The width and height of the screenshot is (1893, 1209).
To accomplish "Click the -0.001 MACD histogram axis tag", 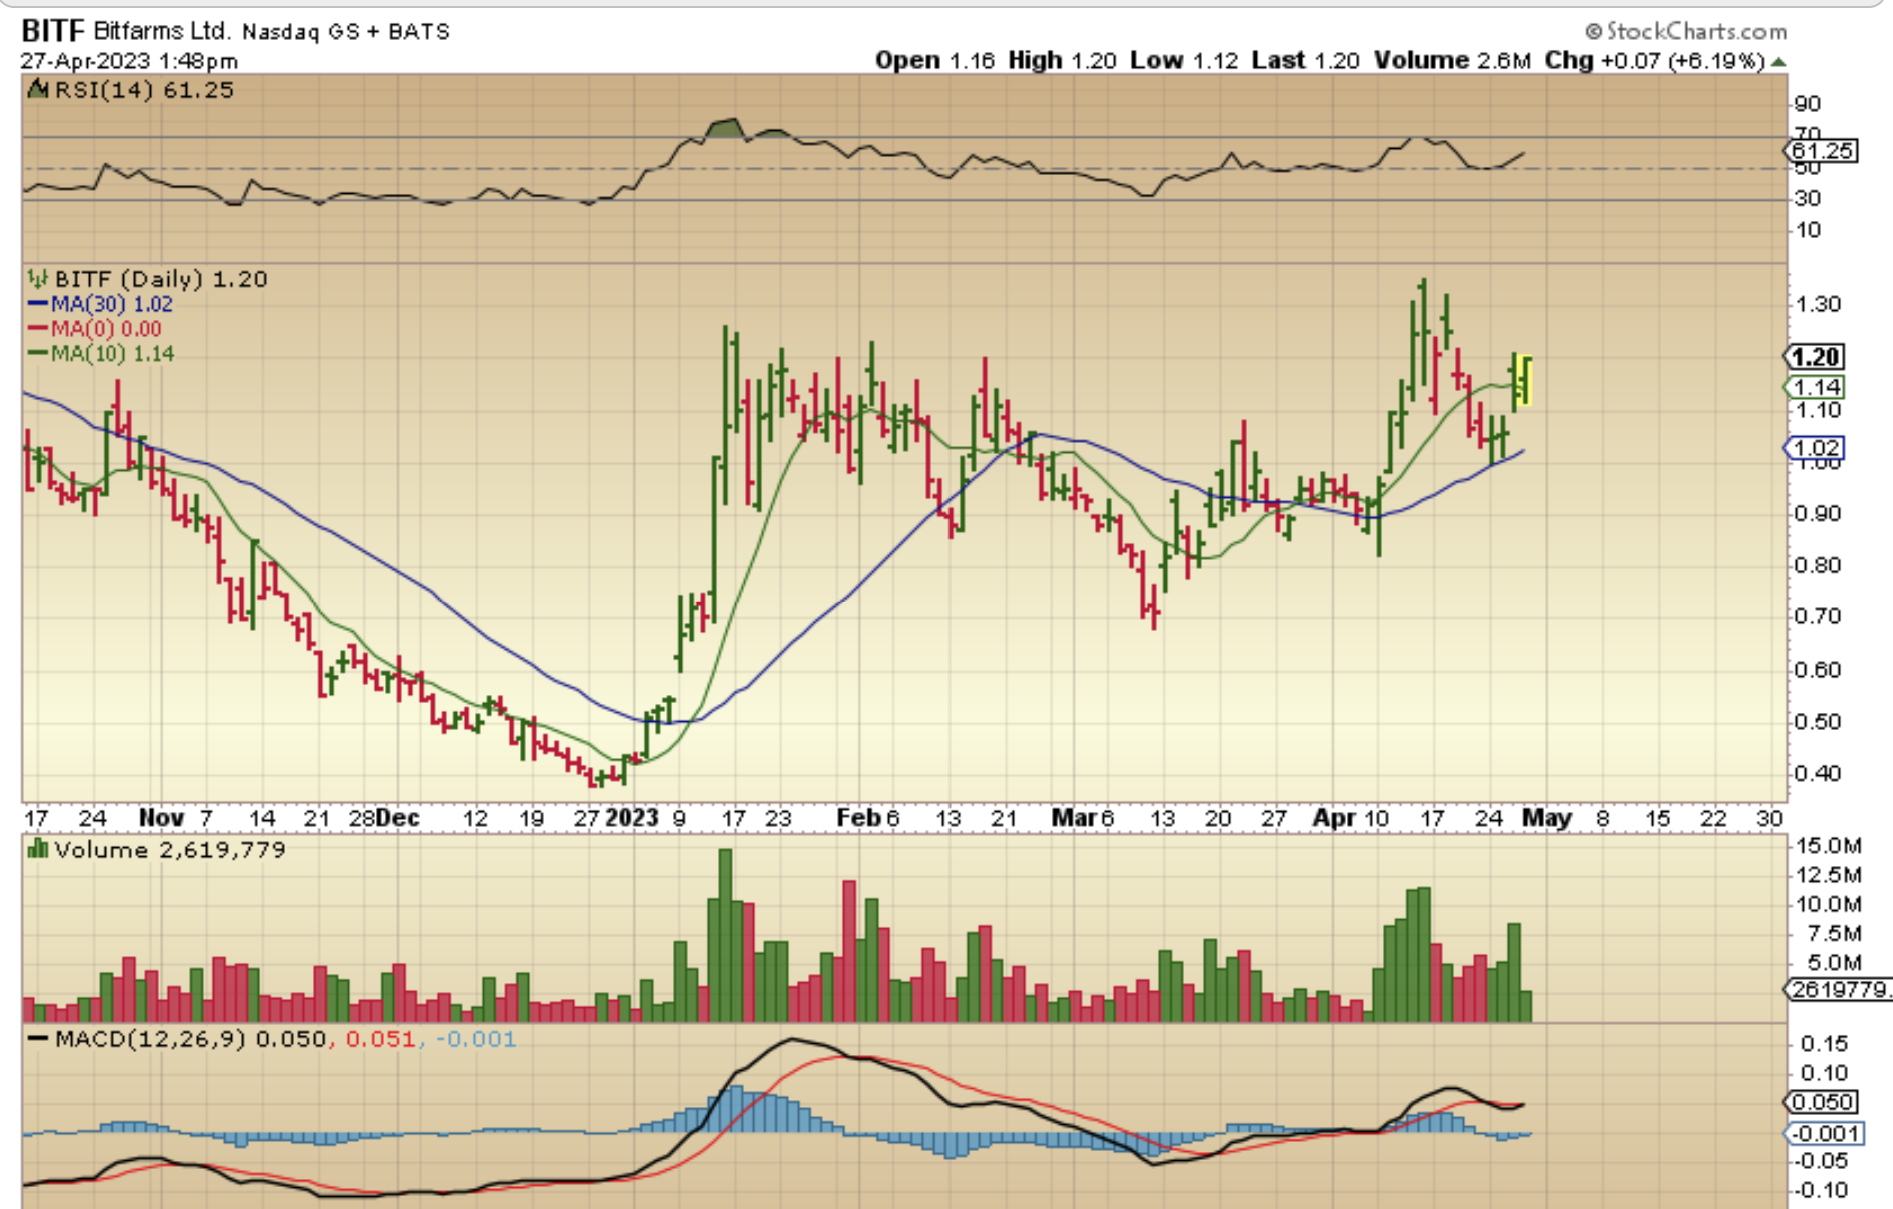I will point(1826,1133).
